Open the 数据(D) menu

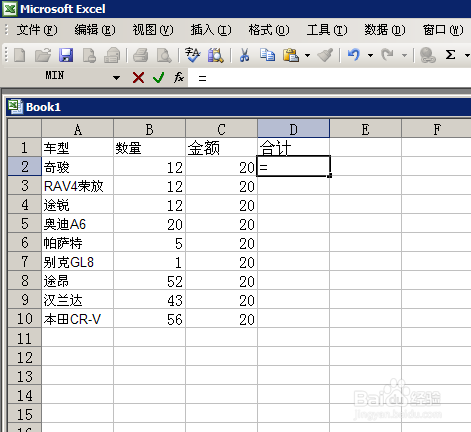(385, 30)
